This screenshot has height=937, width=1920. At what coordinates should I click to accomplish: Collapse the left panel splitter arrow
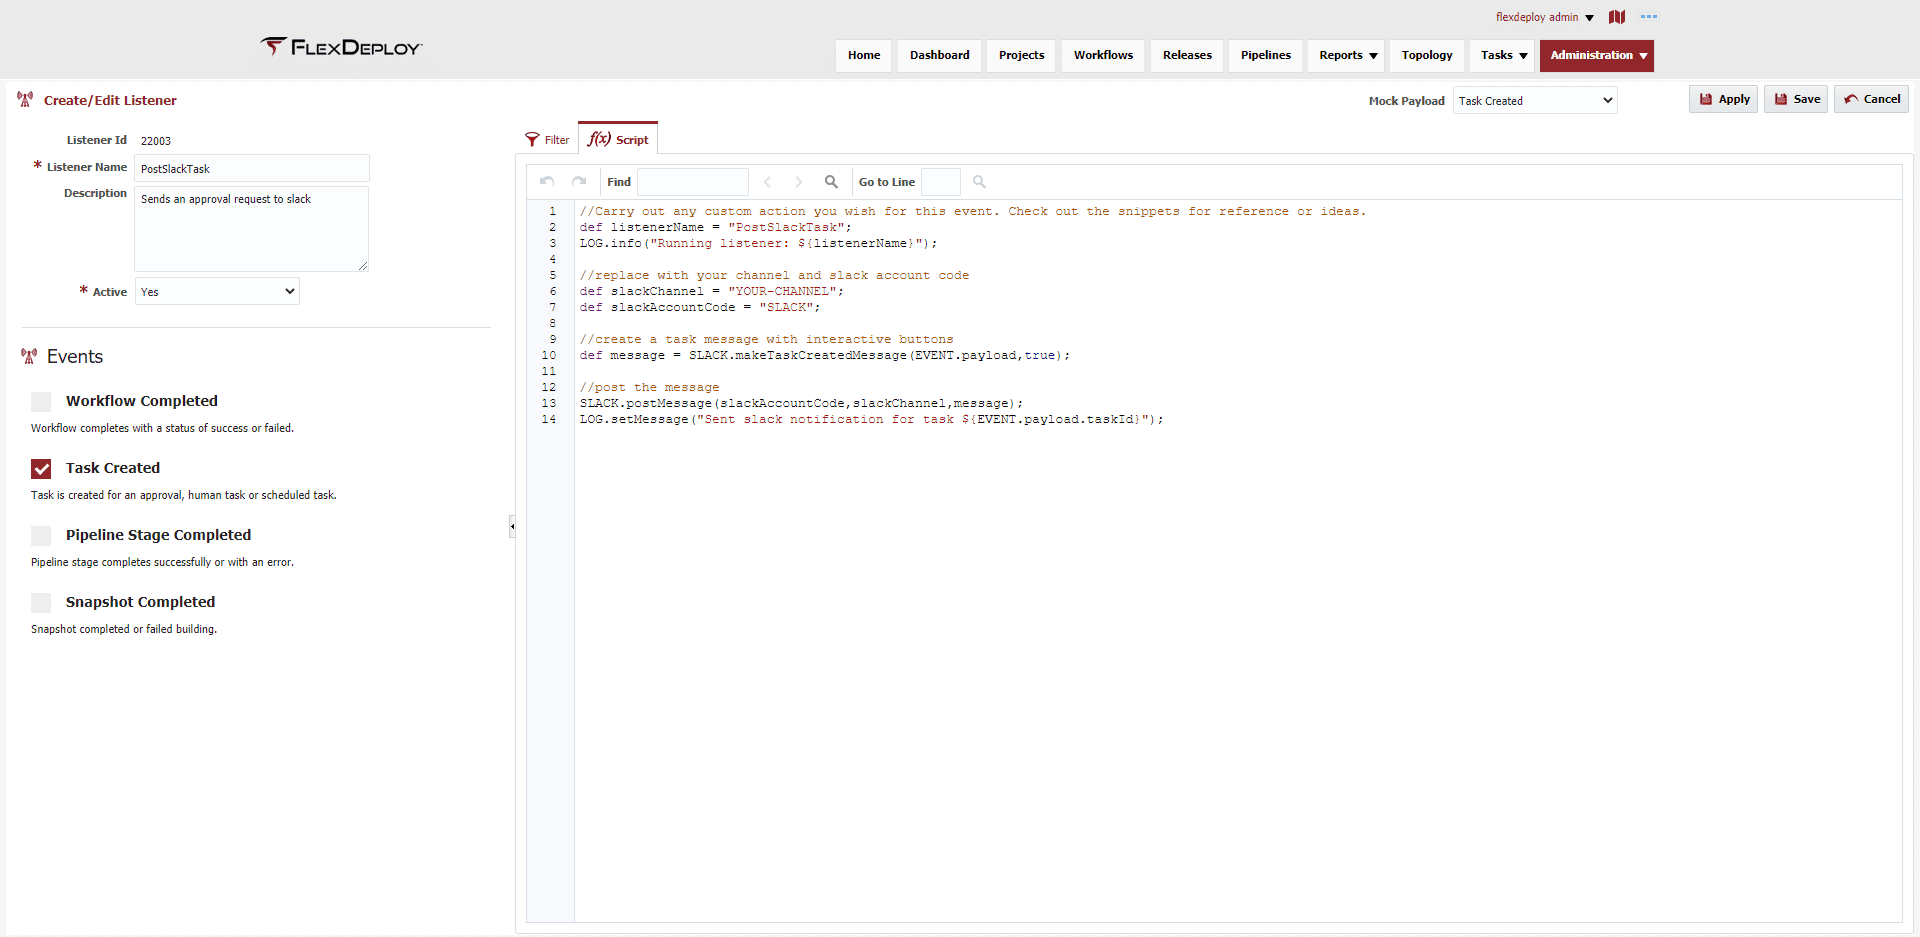tap(512, 526)
